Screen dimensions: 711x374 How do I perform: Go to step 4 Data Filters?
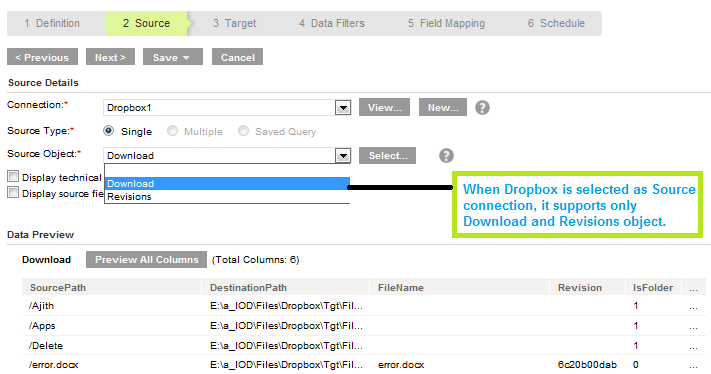pyautogui.click(x=332, y=23)
